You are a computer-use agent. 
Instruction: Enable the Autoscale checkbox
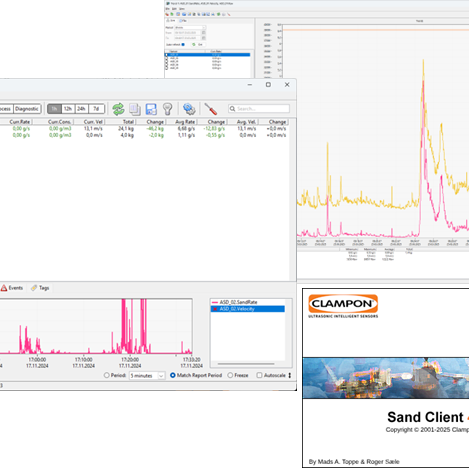tap(259, 375)
